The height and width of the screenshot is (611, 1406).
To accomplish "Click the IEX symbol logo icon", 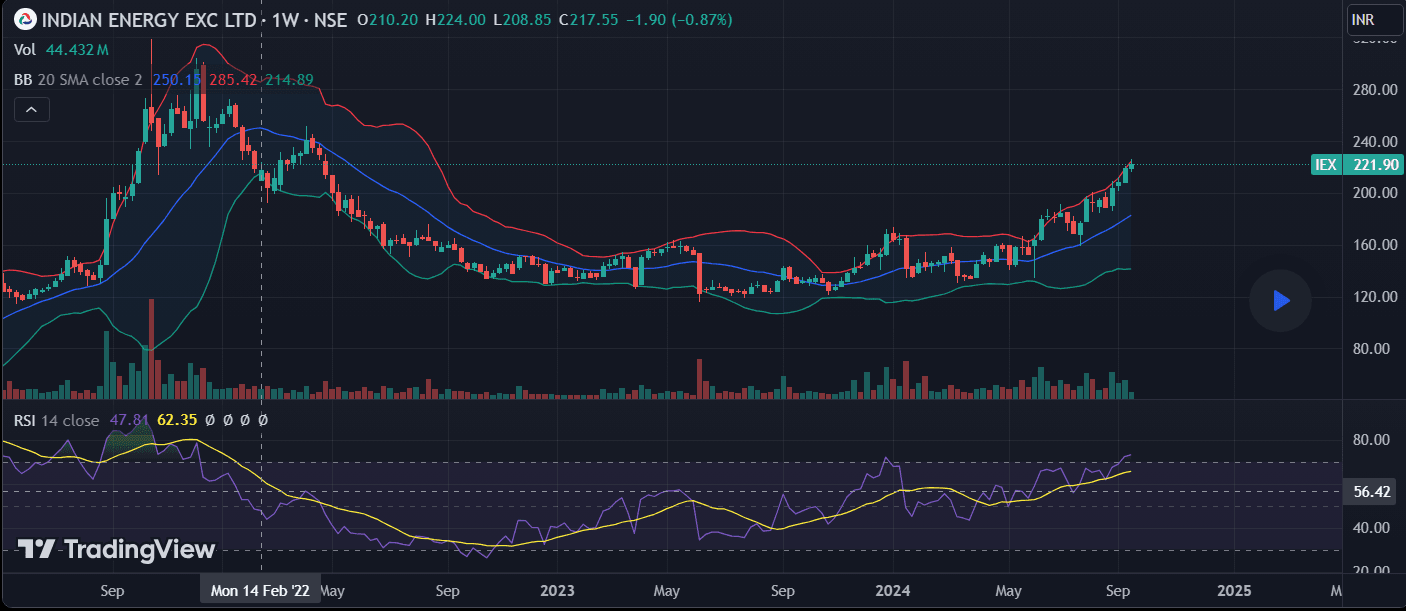I will point(25,19).
